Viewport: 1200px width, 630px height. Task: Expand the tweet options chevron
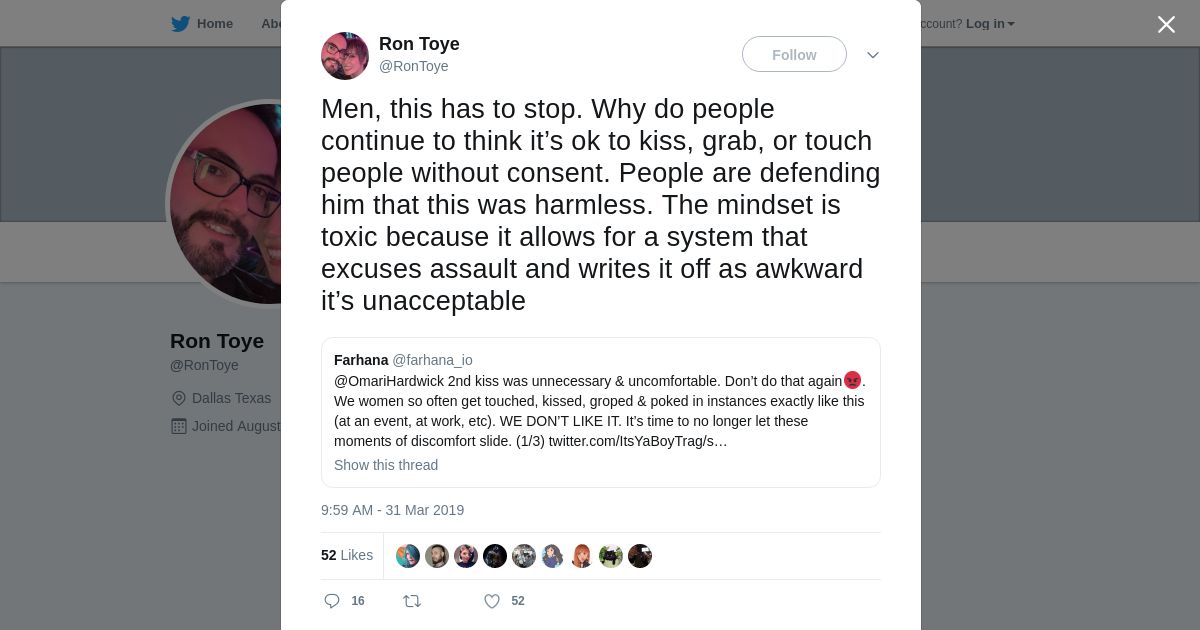pos(872,55)
